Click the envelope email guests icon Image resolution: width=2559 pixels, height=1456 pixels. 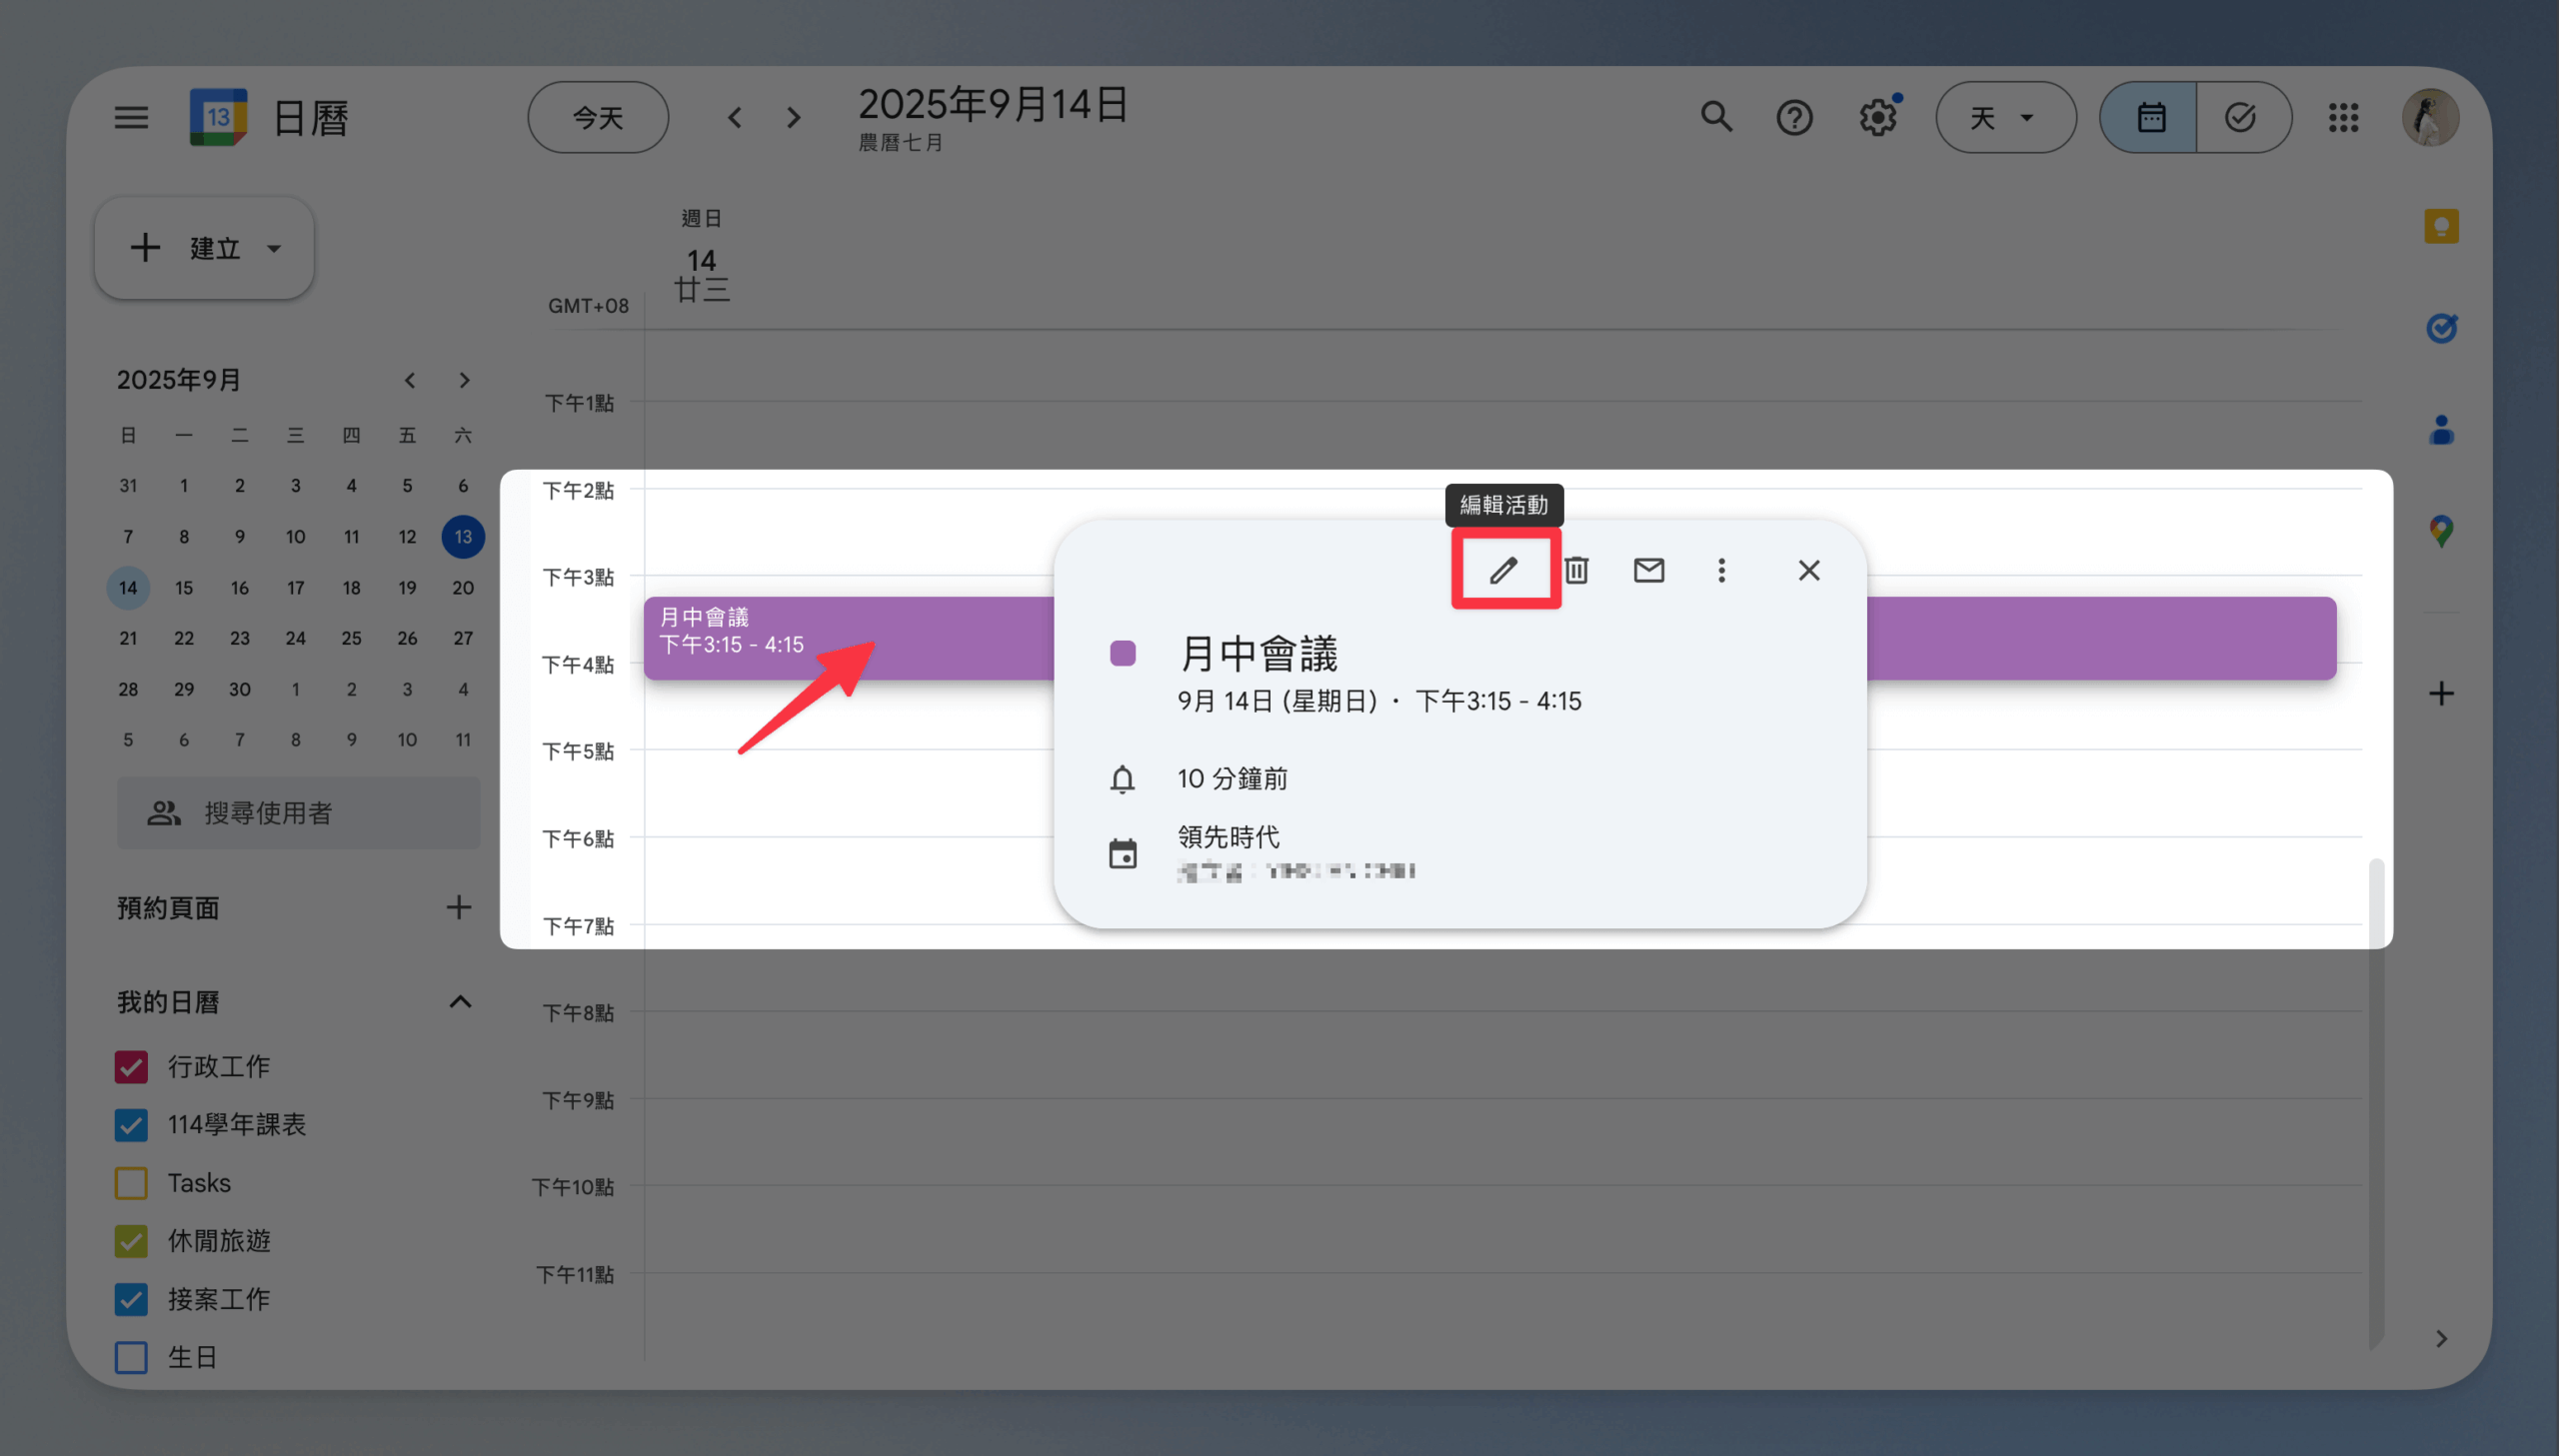[1648, 570]
